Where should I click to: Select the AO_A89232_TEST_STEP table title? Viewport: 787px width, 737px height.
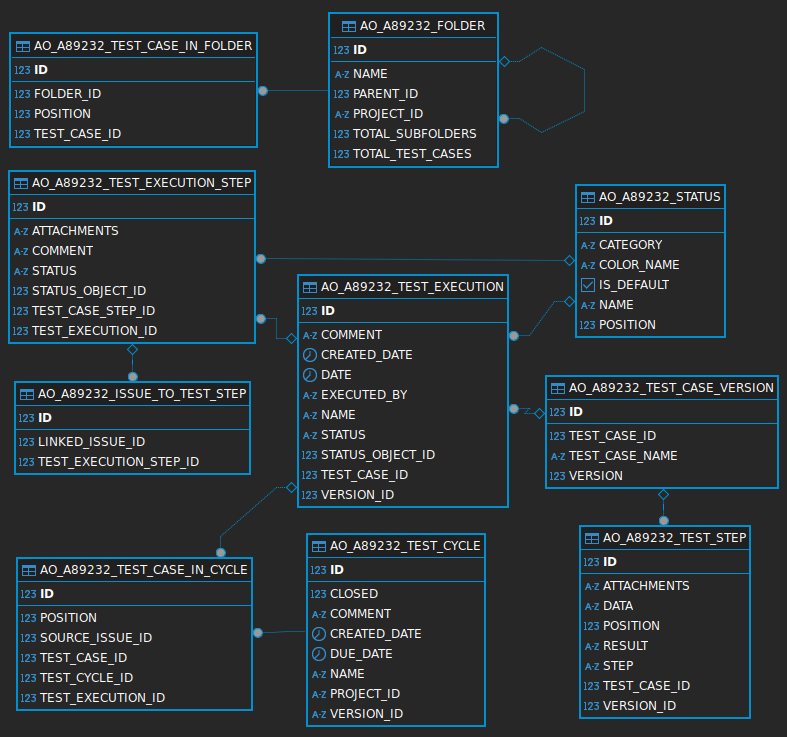click(x=674, y=538)
